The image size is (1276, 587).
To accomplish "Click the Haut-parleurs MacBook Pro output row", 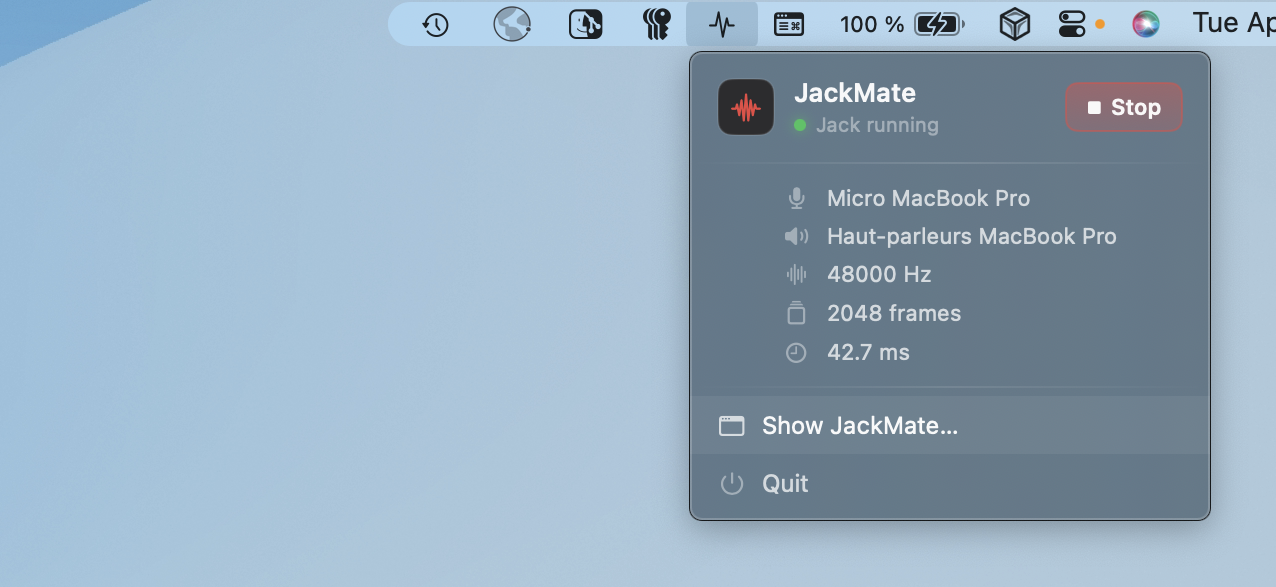I will coord(971,237).
